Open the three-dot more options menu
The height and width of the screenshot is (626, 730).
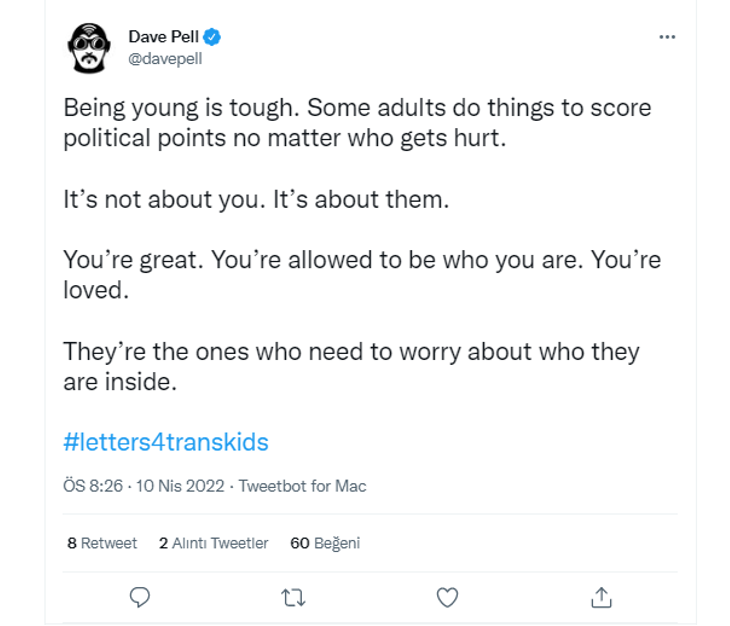(667, 37)
